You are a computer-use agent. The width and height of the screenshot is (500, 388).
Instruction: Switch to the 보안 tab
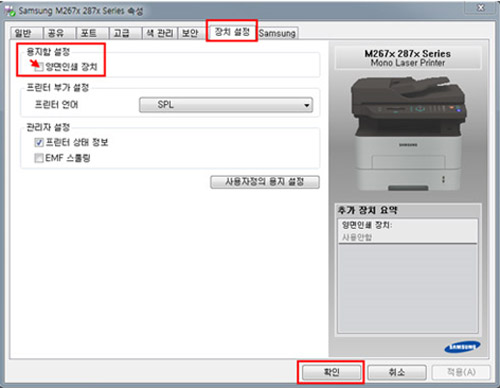tap(191, 33)
